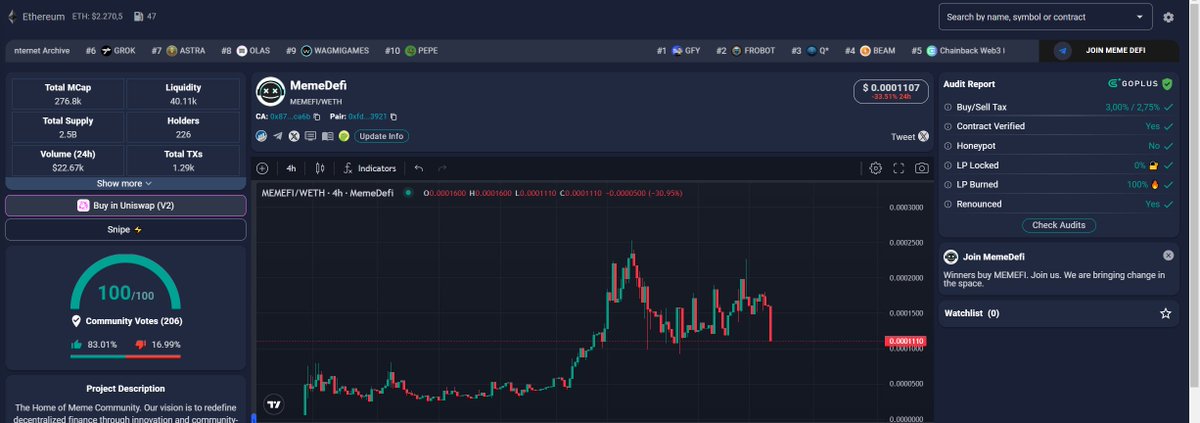Click the Volume (24h) $22.67k cell
The height and width of the screenshot is (423, 1200).
(x=68, y=160)
